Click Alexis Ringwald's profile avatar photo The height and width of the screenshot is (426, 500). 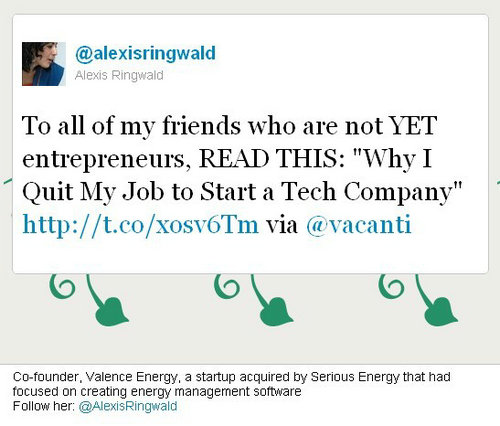(x=44, y=64)
